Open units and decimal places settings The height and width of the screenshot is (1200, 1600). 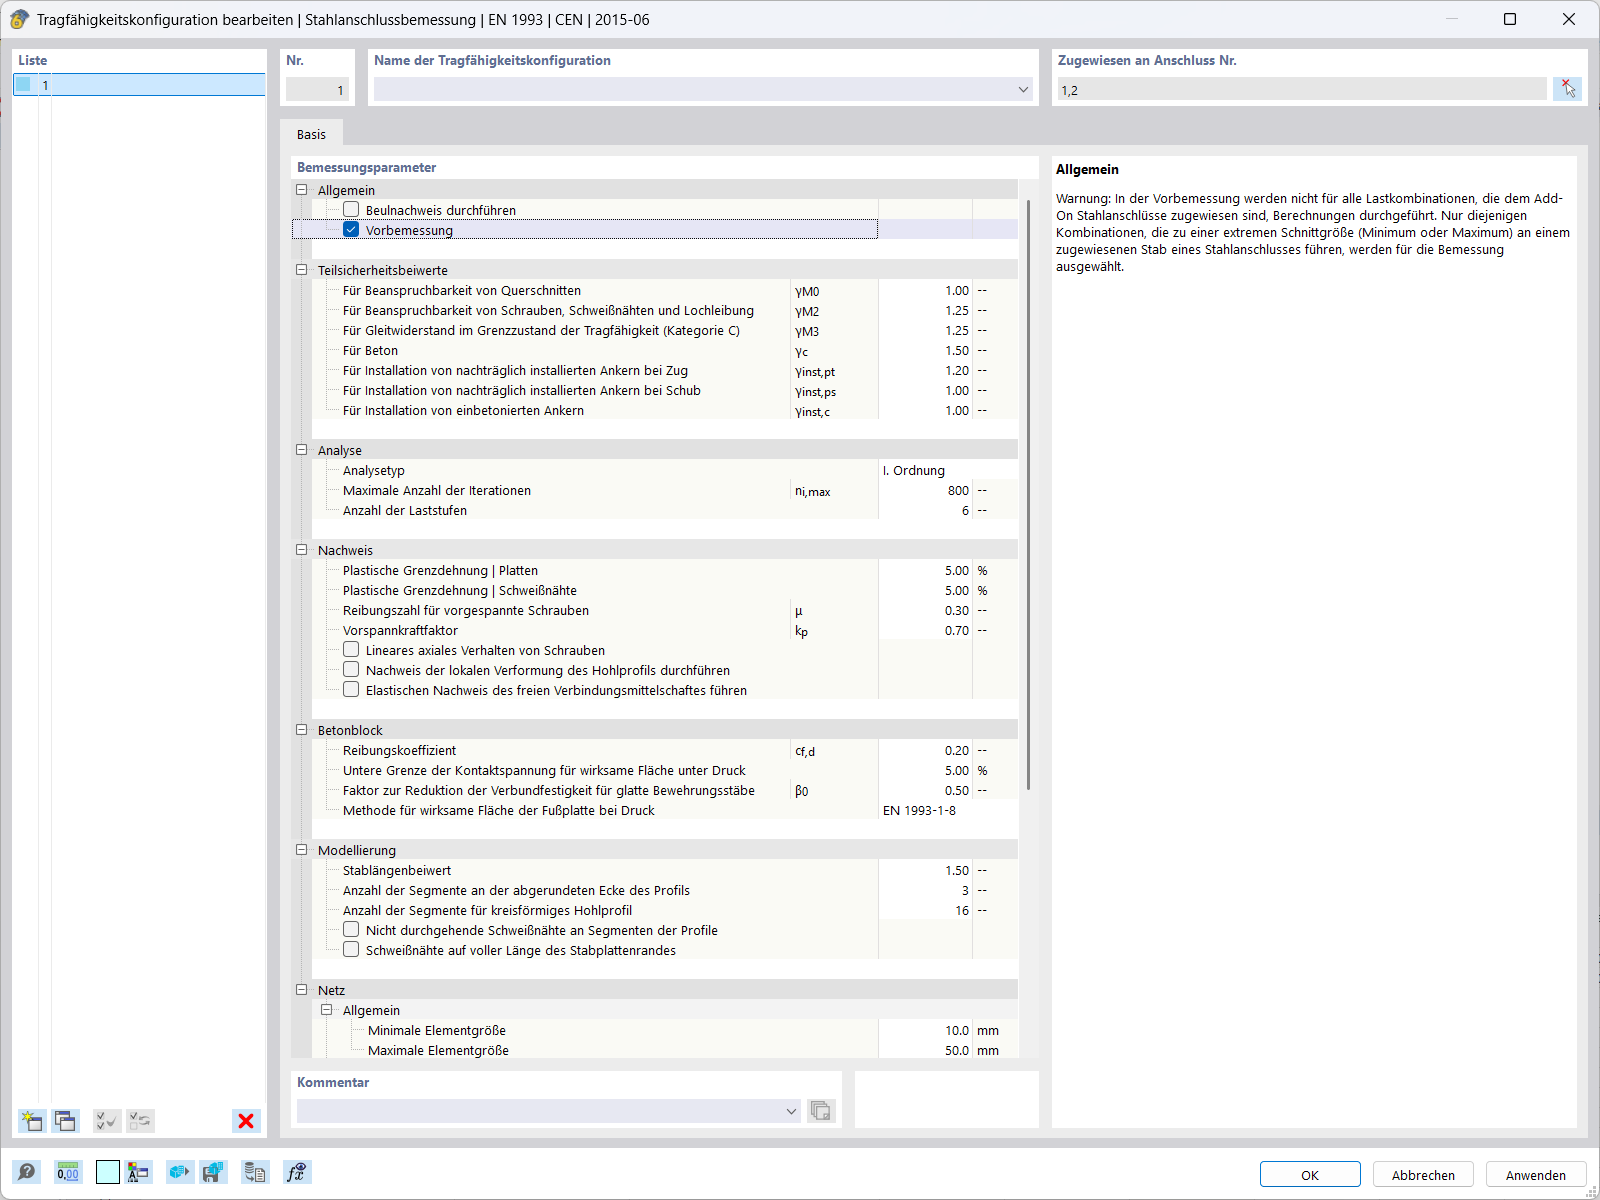pos(67,1172)
